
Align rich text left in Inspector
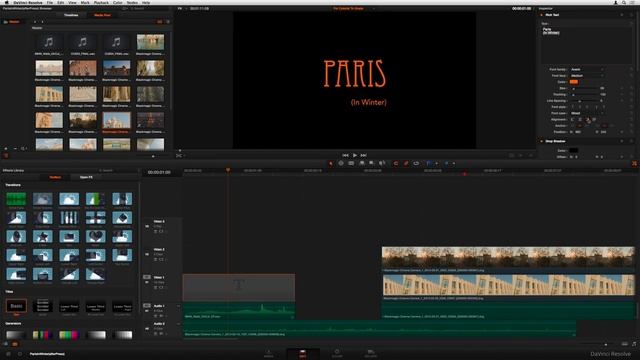pyautogui.click(x=573, y=120)
